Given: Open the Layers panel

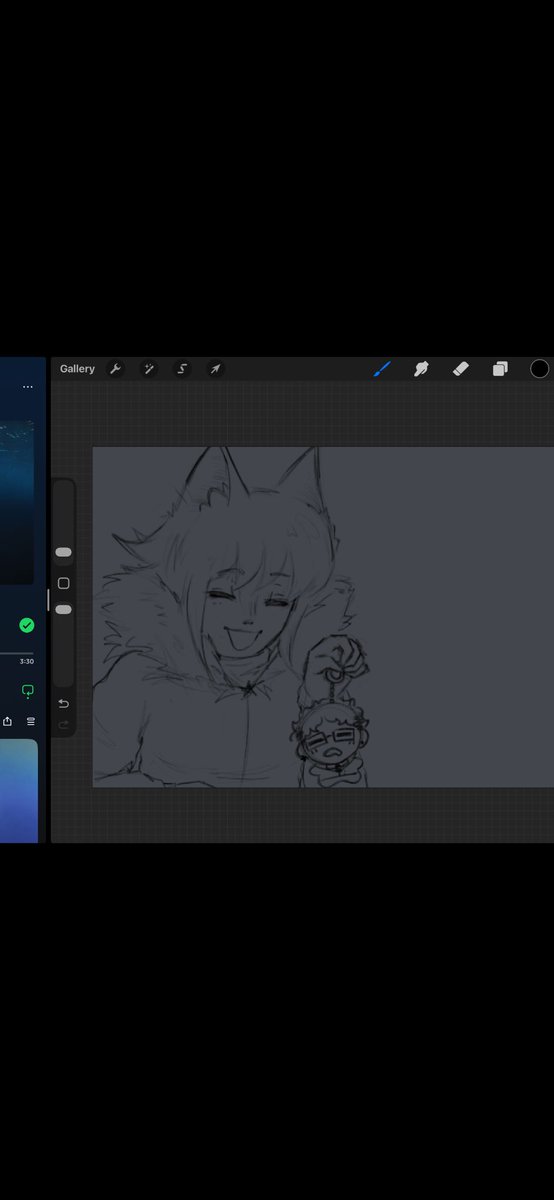Looking at the screenshot, I should (500, 369).
